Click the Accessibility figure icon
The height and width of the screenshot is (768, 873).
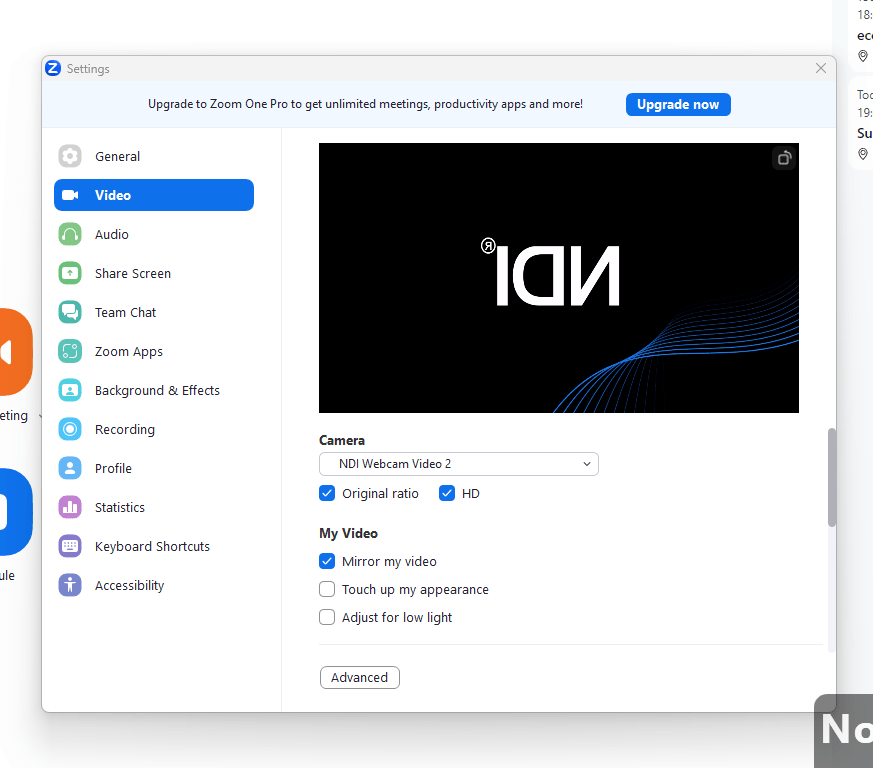pos(70,585)
